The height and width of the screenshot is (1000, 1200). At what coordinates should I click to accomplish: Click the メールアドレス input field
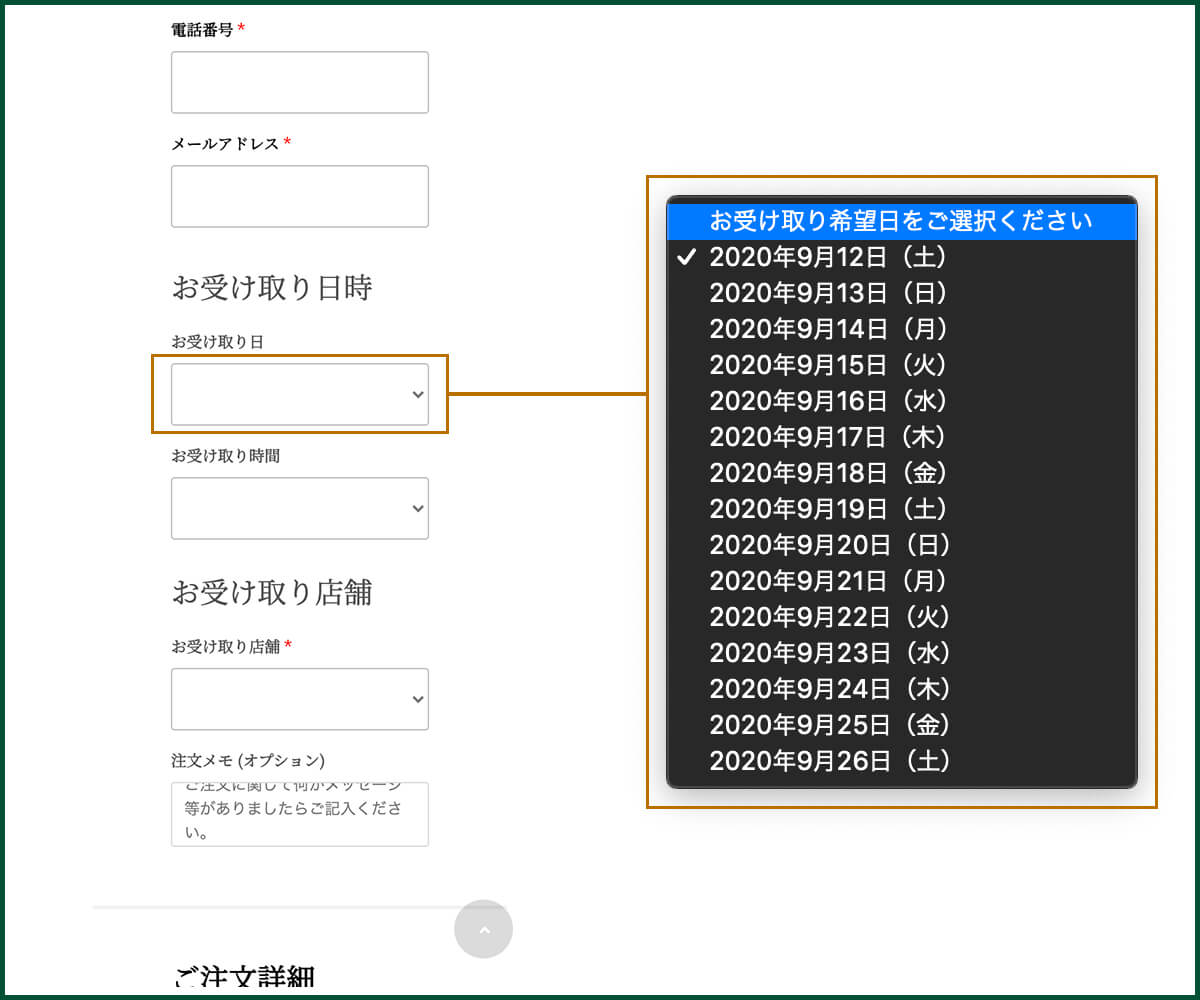[299, 196]
